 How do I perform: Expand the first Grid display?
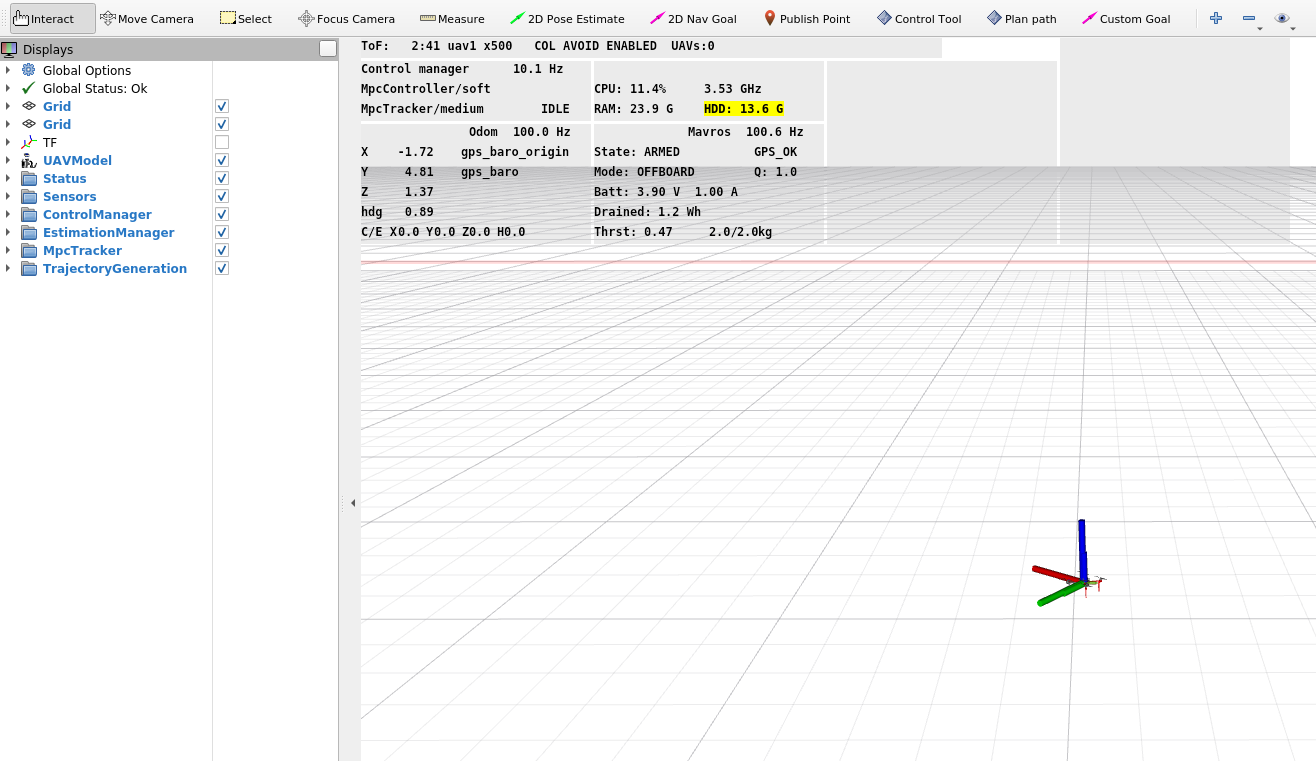coord(8,106)
